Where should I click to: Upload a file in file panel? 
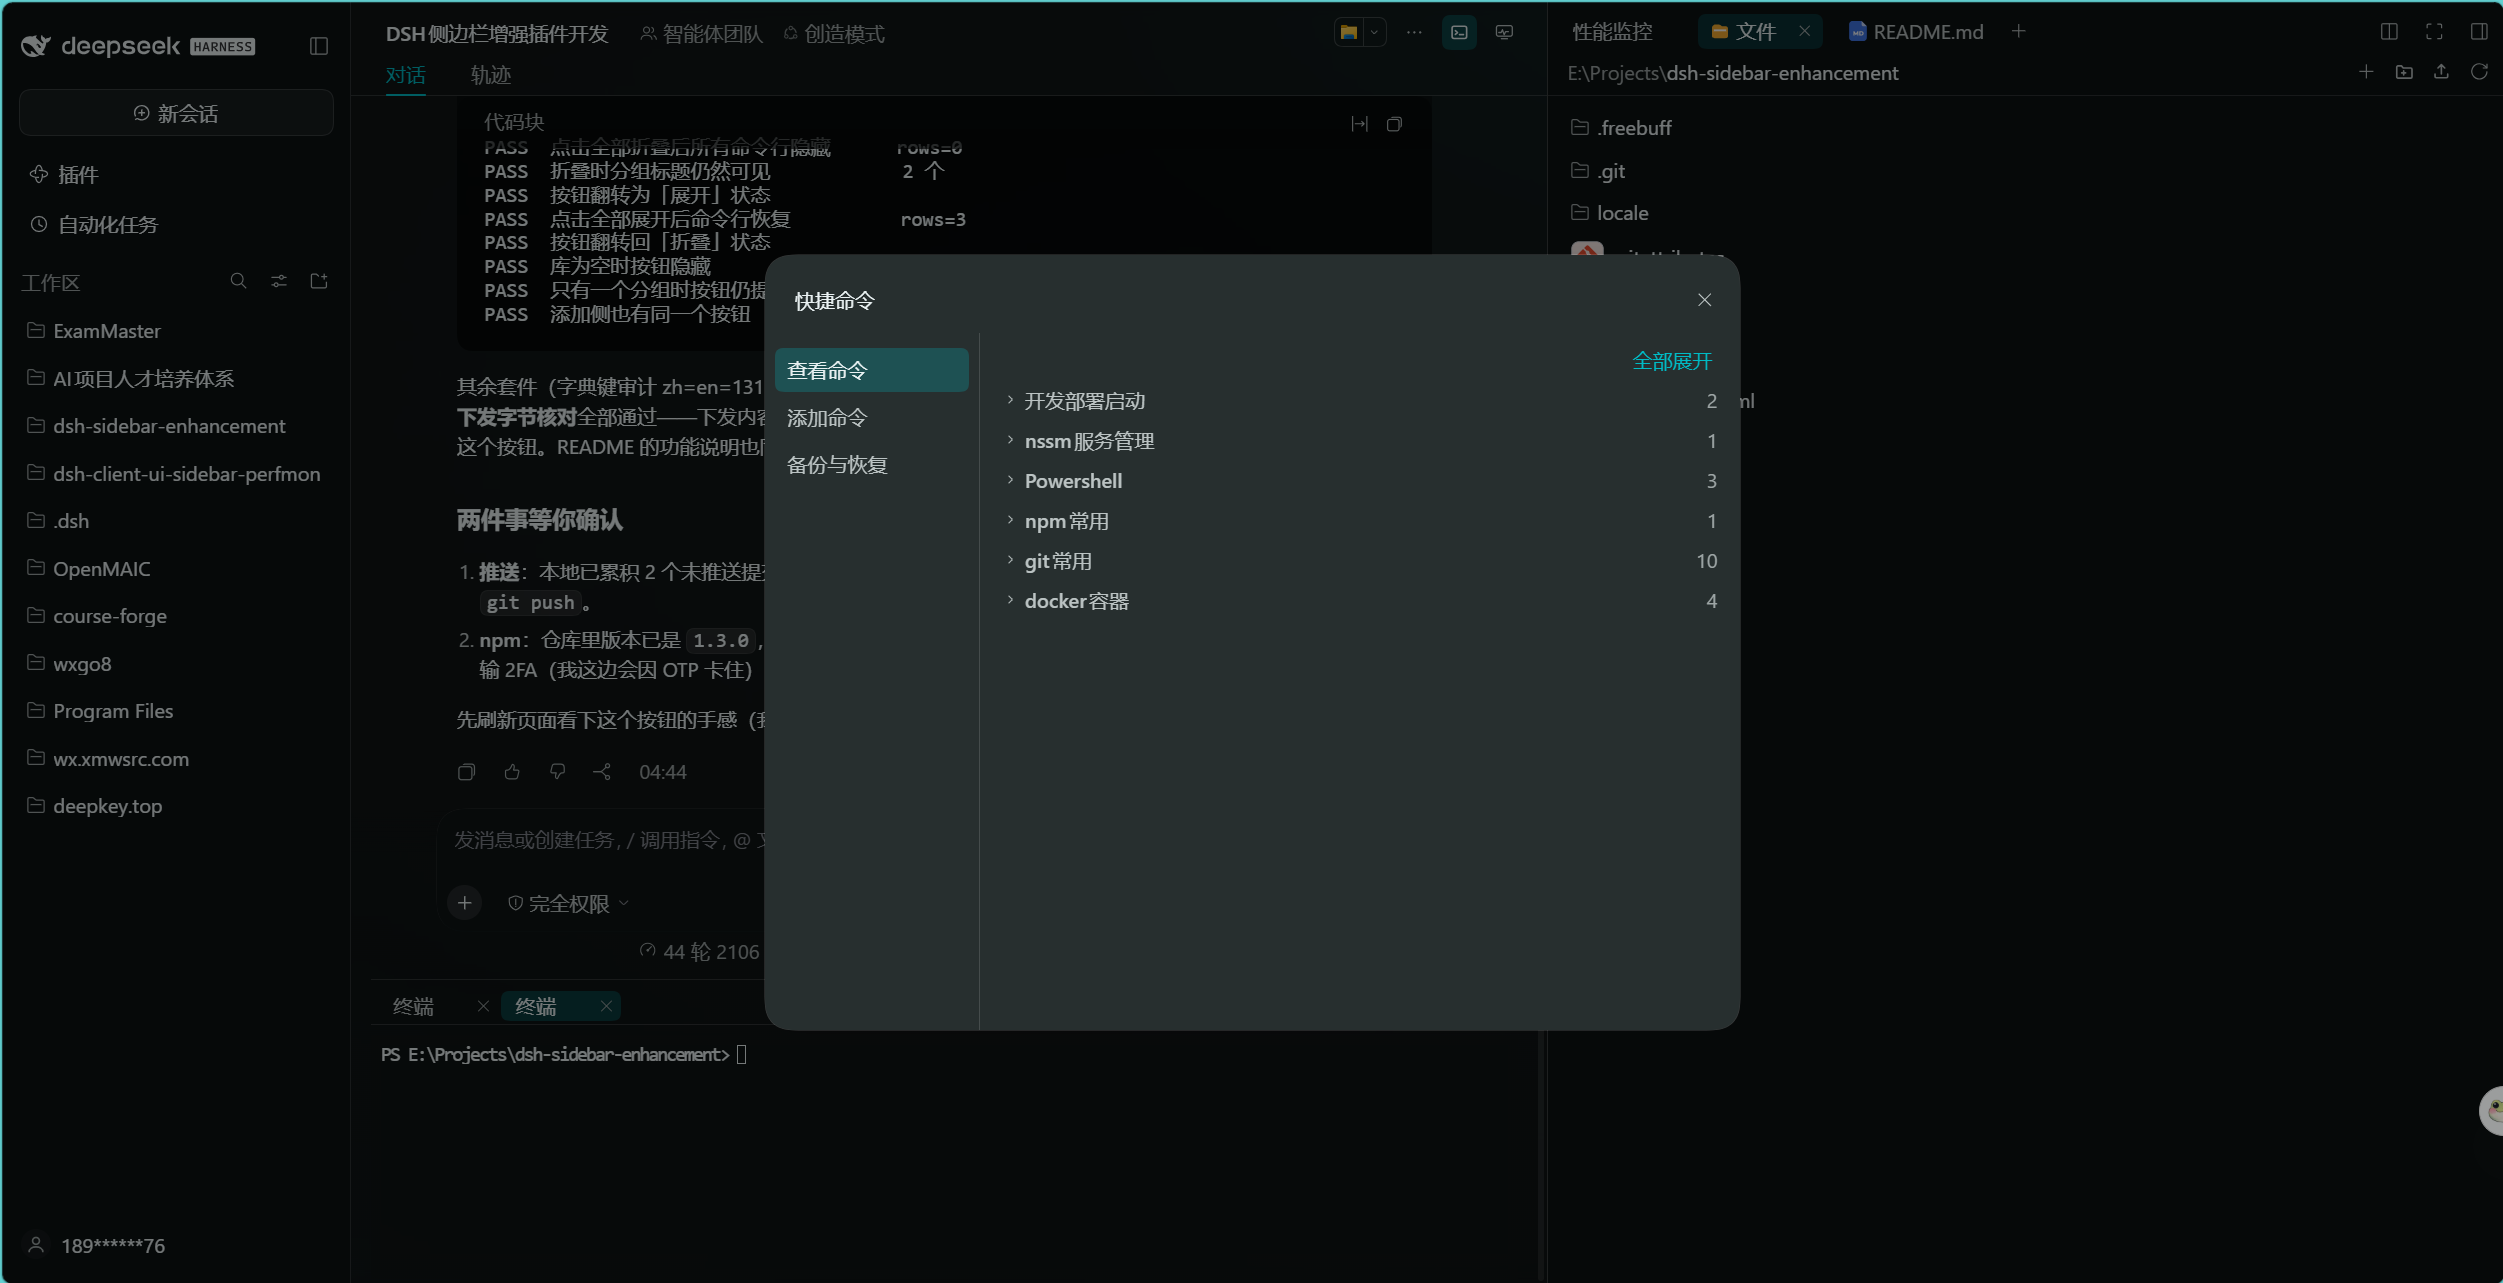pos(2441,72)
